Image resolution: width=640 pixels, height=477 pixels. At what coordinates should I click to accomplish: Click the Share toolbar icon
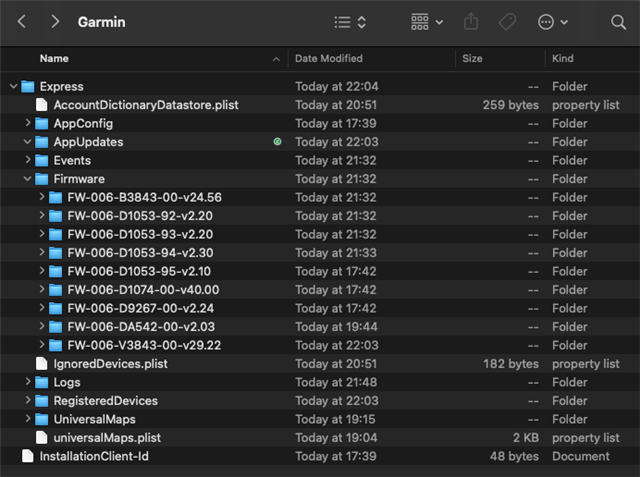[472, 21]
